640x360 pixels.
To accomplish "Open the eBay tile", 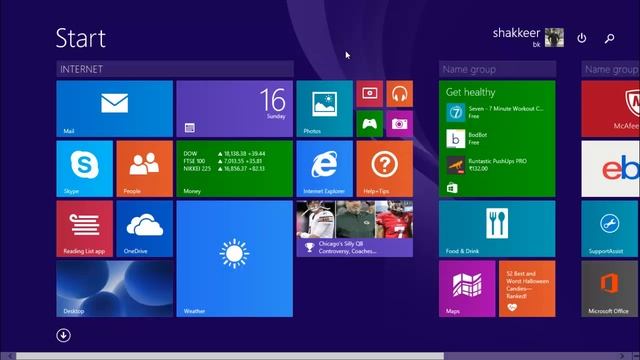I will point(611,169).
